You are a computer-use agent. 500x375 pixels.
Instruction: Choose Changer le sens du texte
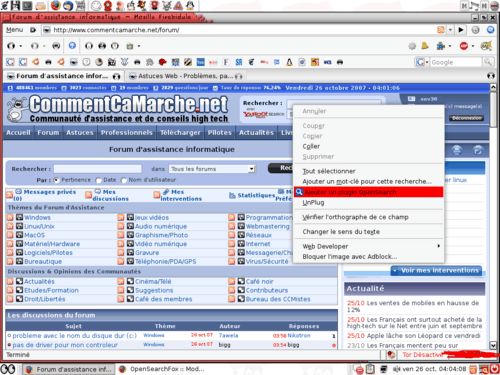pos(368,232)
